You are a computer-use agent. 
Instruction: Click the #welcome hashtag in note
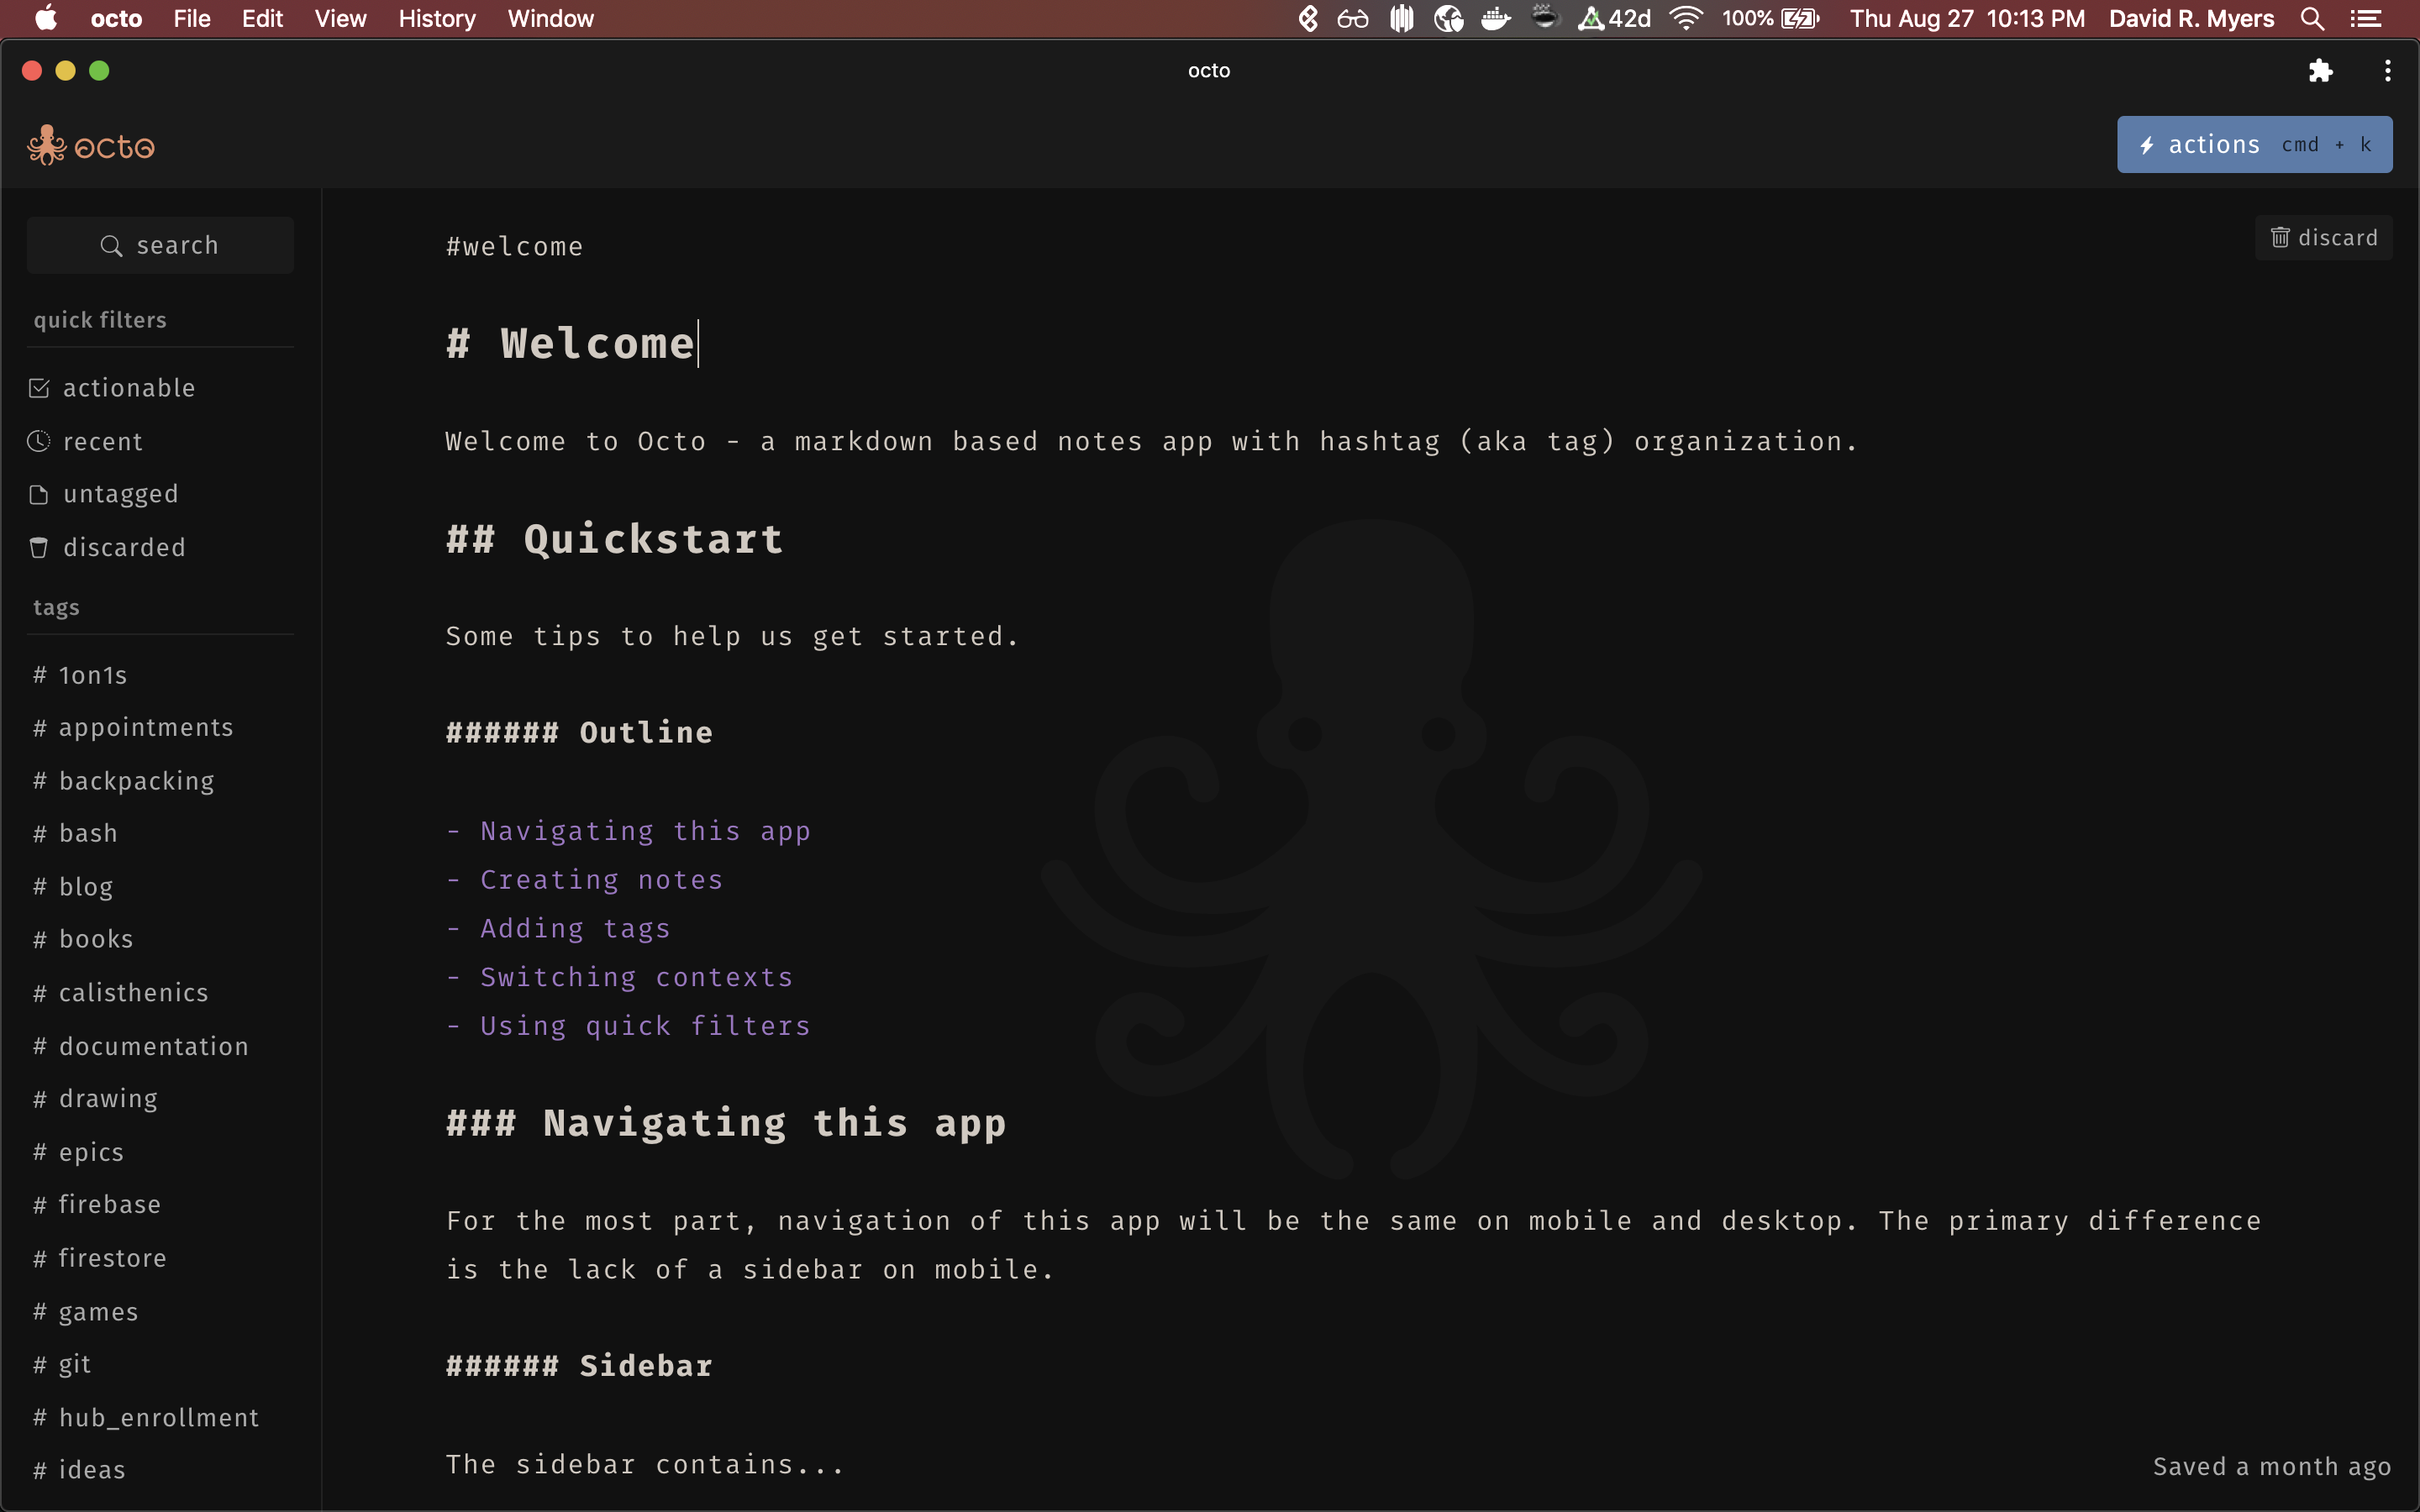point(514,246)
